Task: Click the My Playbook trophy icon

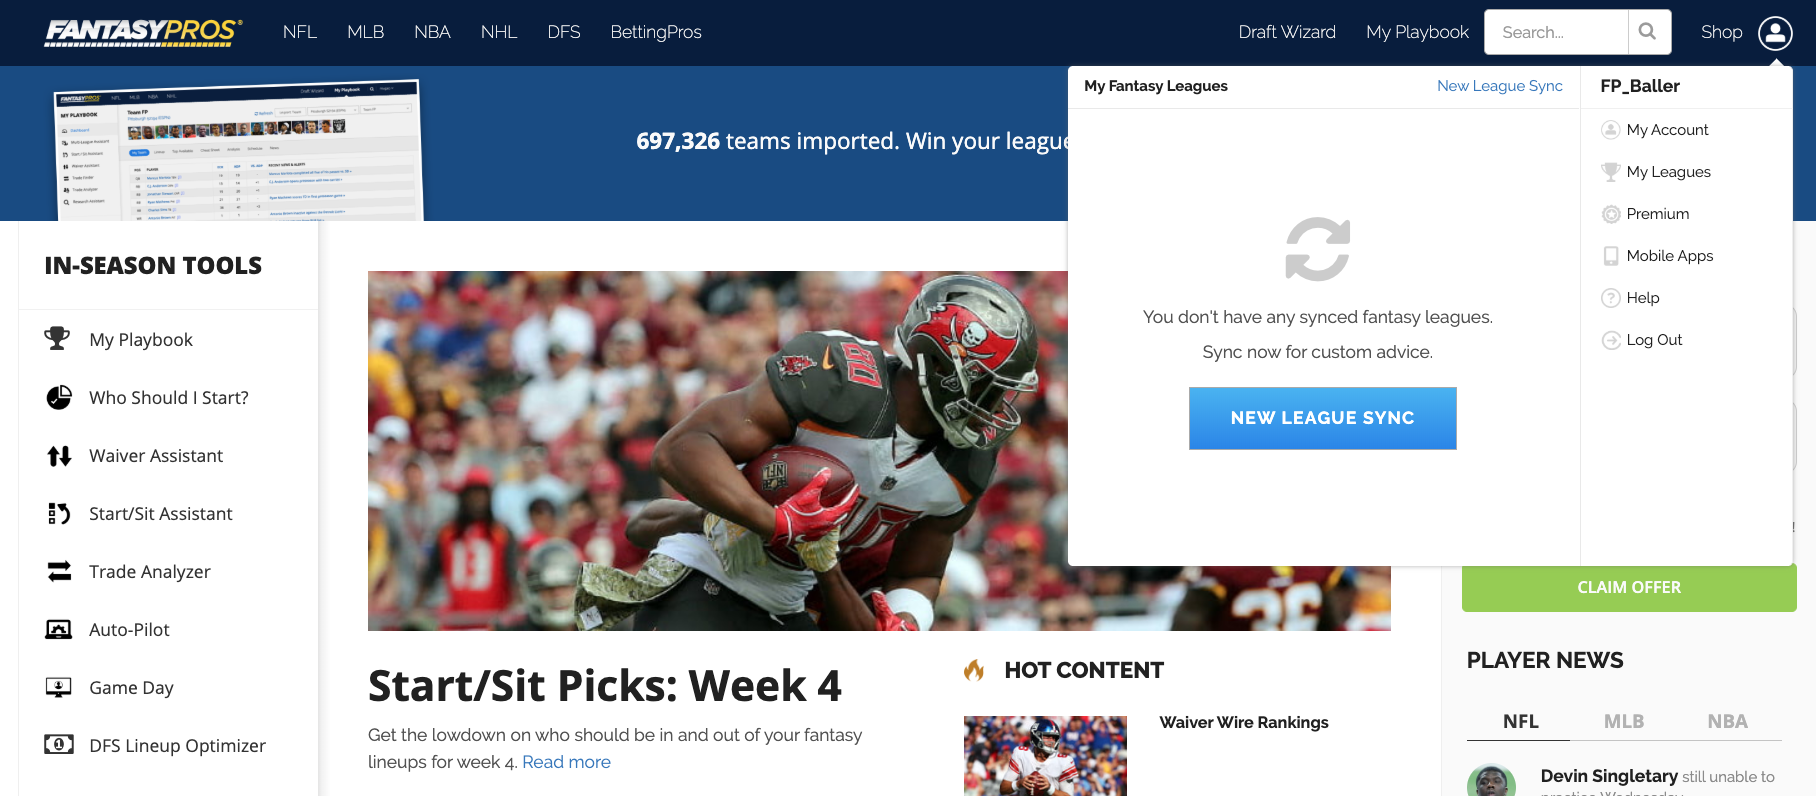Action: 57,339
